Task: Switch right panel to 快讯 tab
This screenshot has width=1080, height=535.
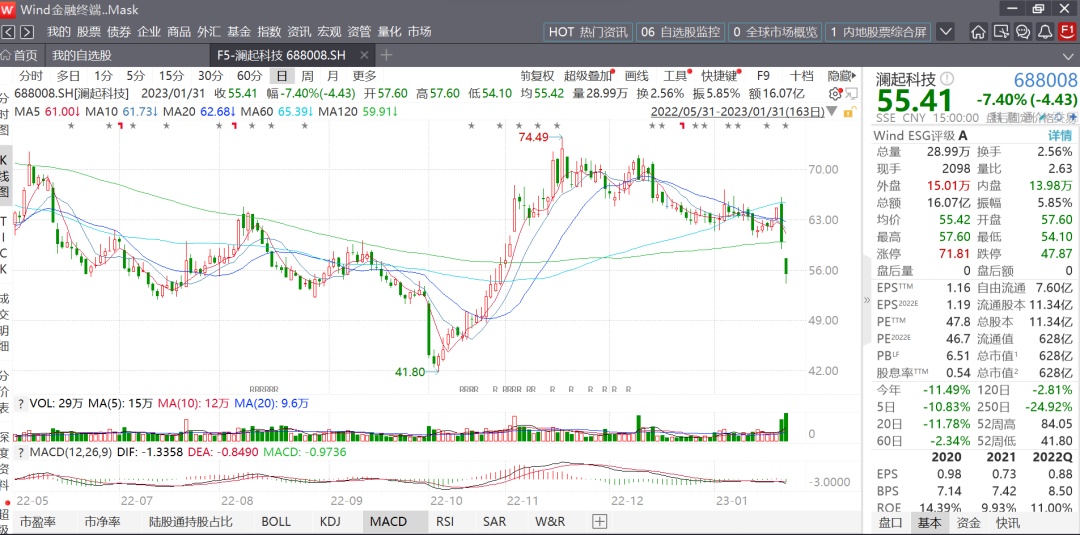Action: click(x=1008, y=523)
